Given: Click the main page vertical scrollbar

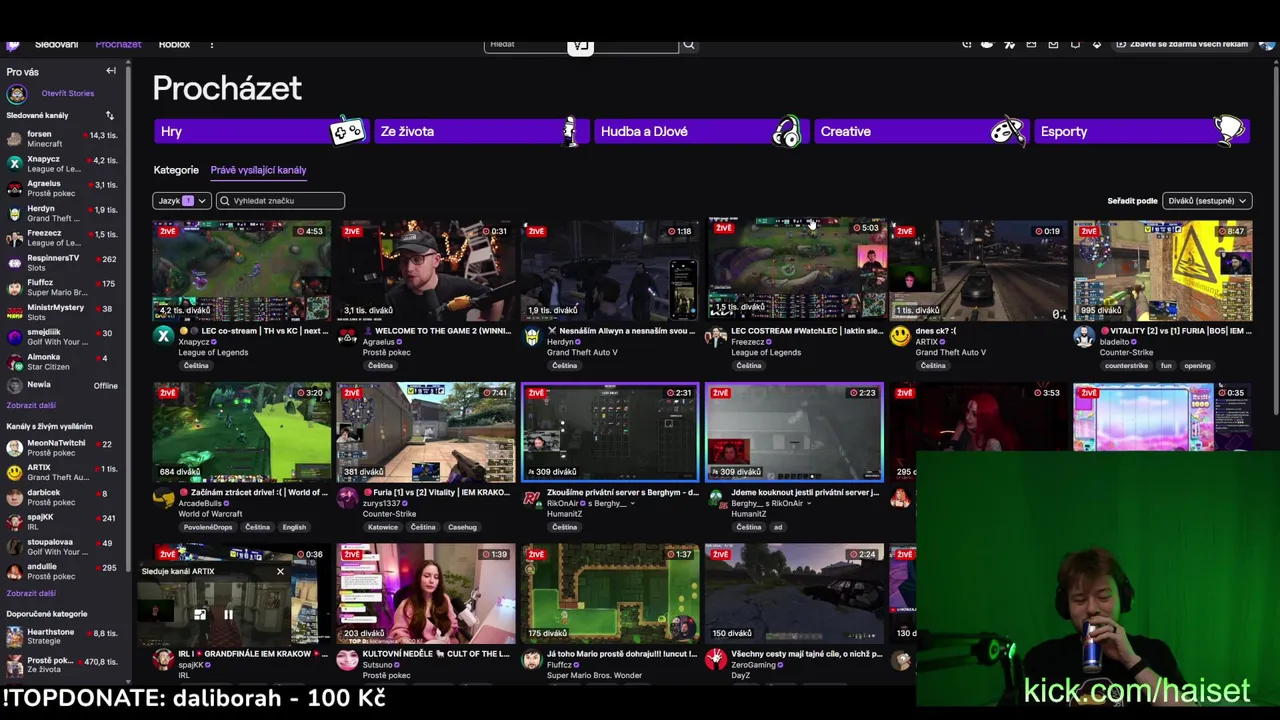Looking at the screenshot, I should (1275, 240).
